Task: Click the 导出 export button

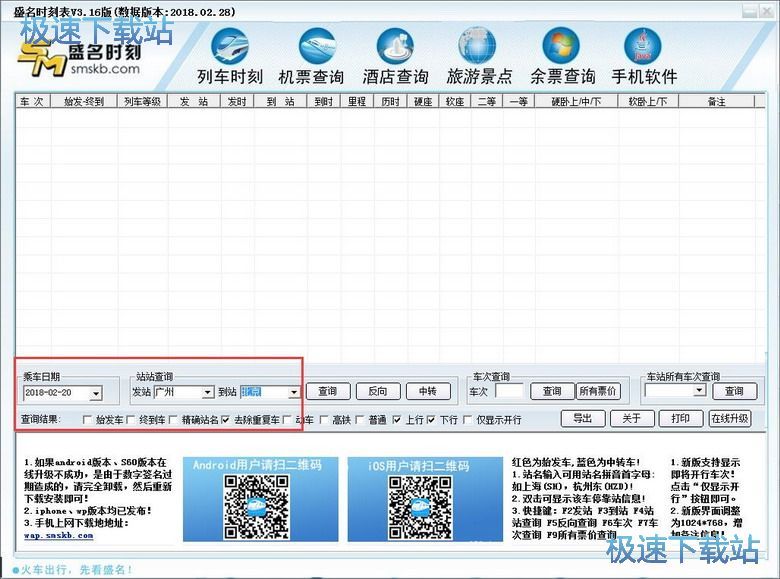Action: click(x=583, y=418)
